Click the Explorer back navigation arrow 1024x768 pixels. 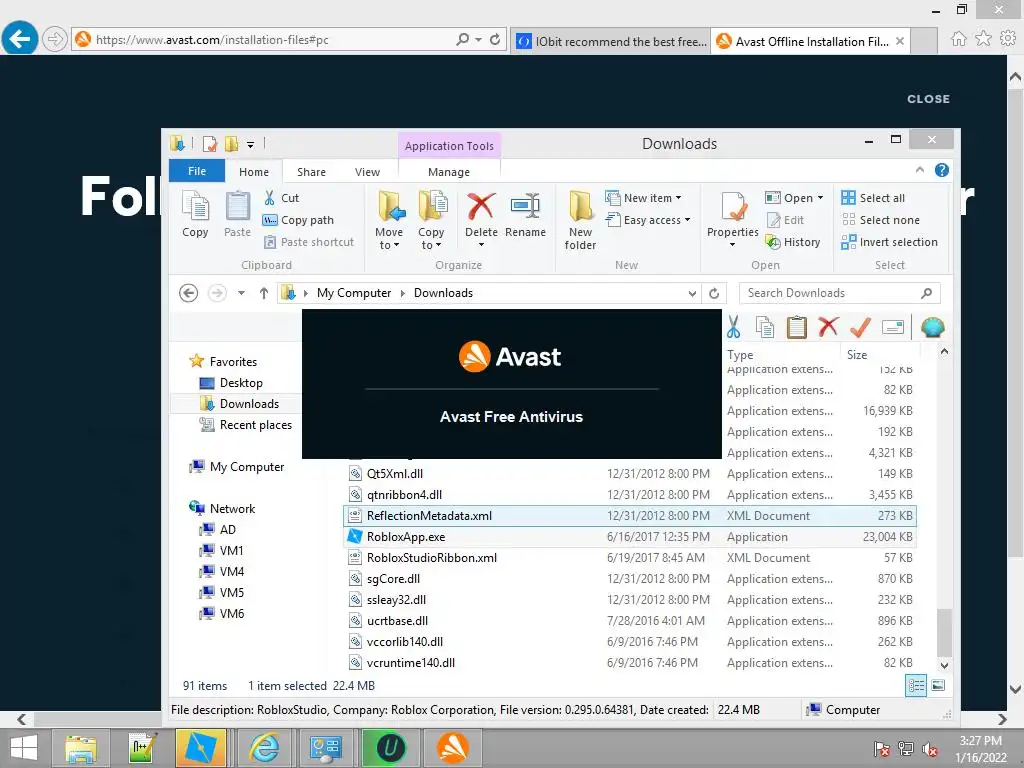189,293
